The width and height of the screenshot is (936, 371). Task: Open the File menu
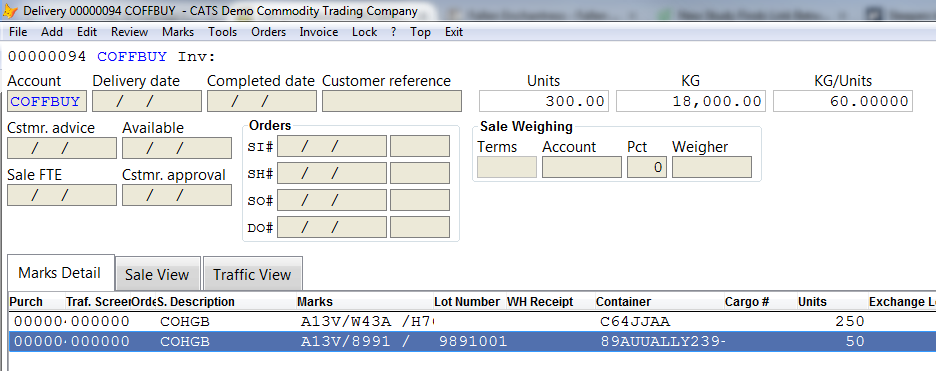pos(19,32)
